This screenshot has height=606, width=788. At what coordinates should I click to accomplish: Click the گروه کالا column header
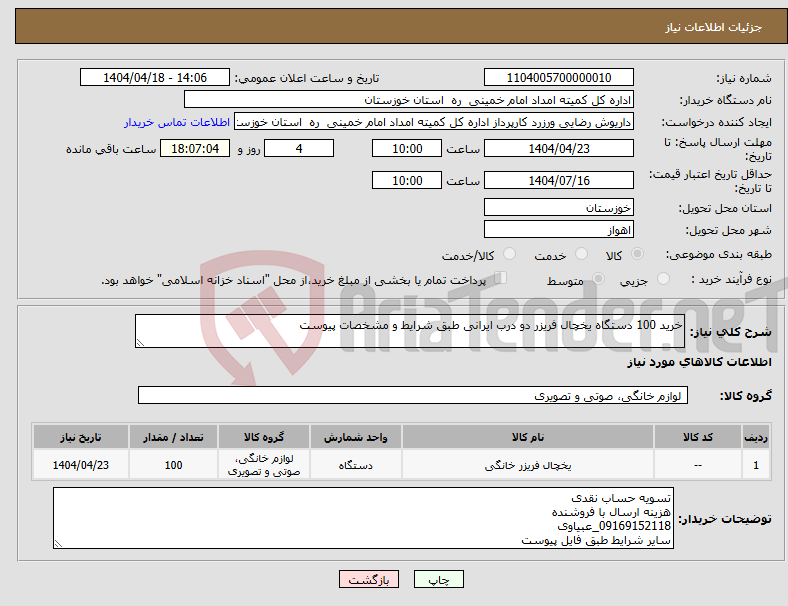click(264, 437)
